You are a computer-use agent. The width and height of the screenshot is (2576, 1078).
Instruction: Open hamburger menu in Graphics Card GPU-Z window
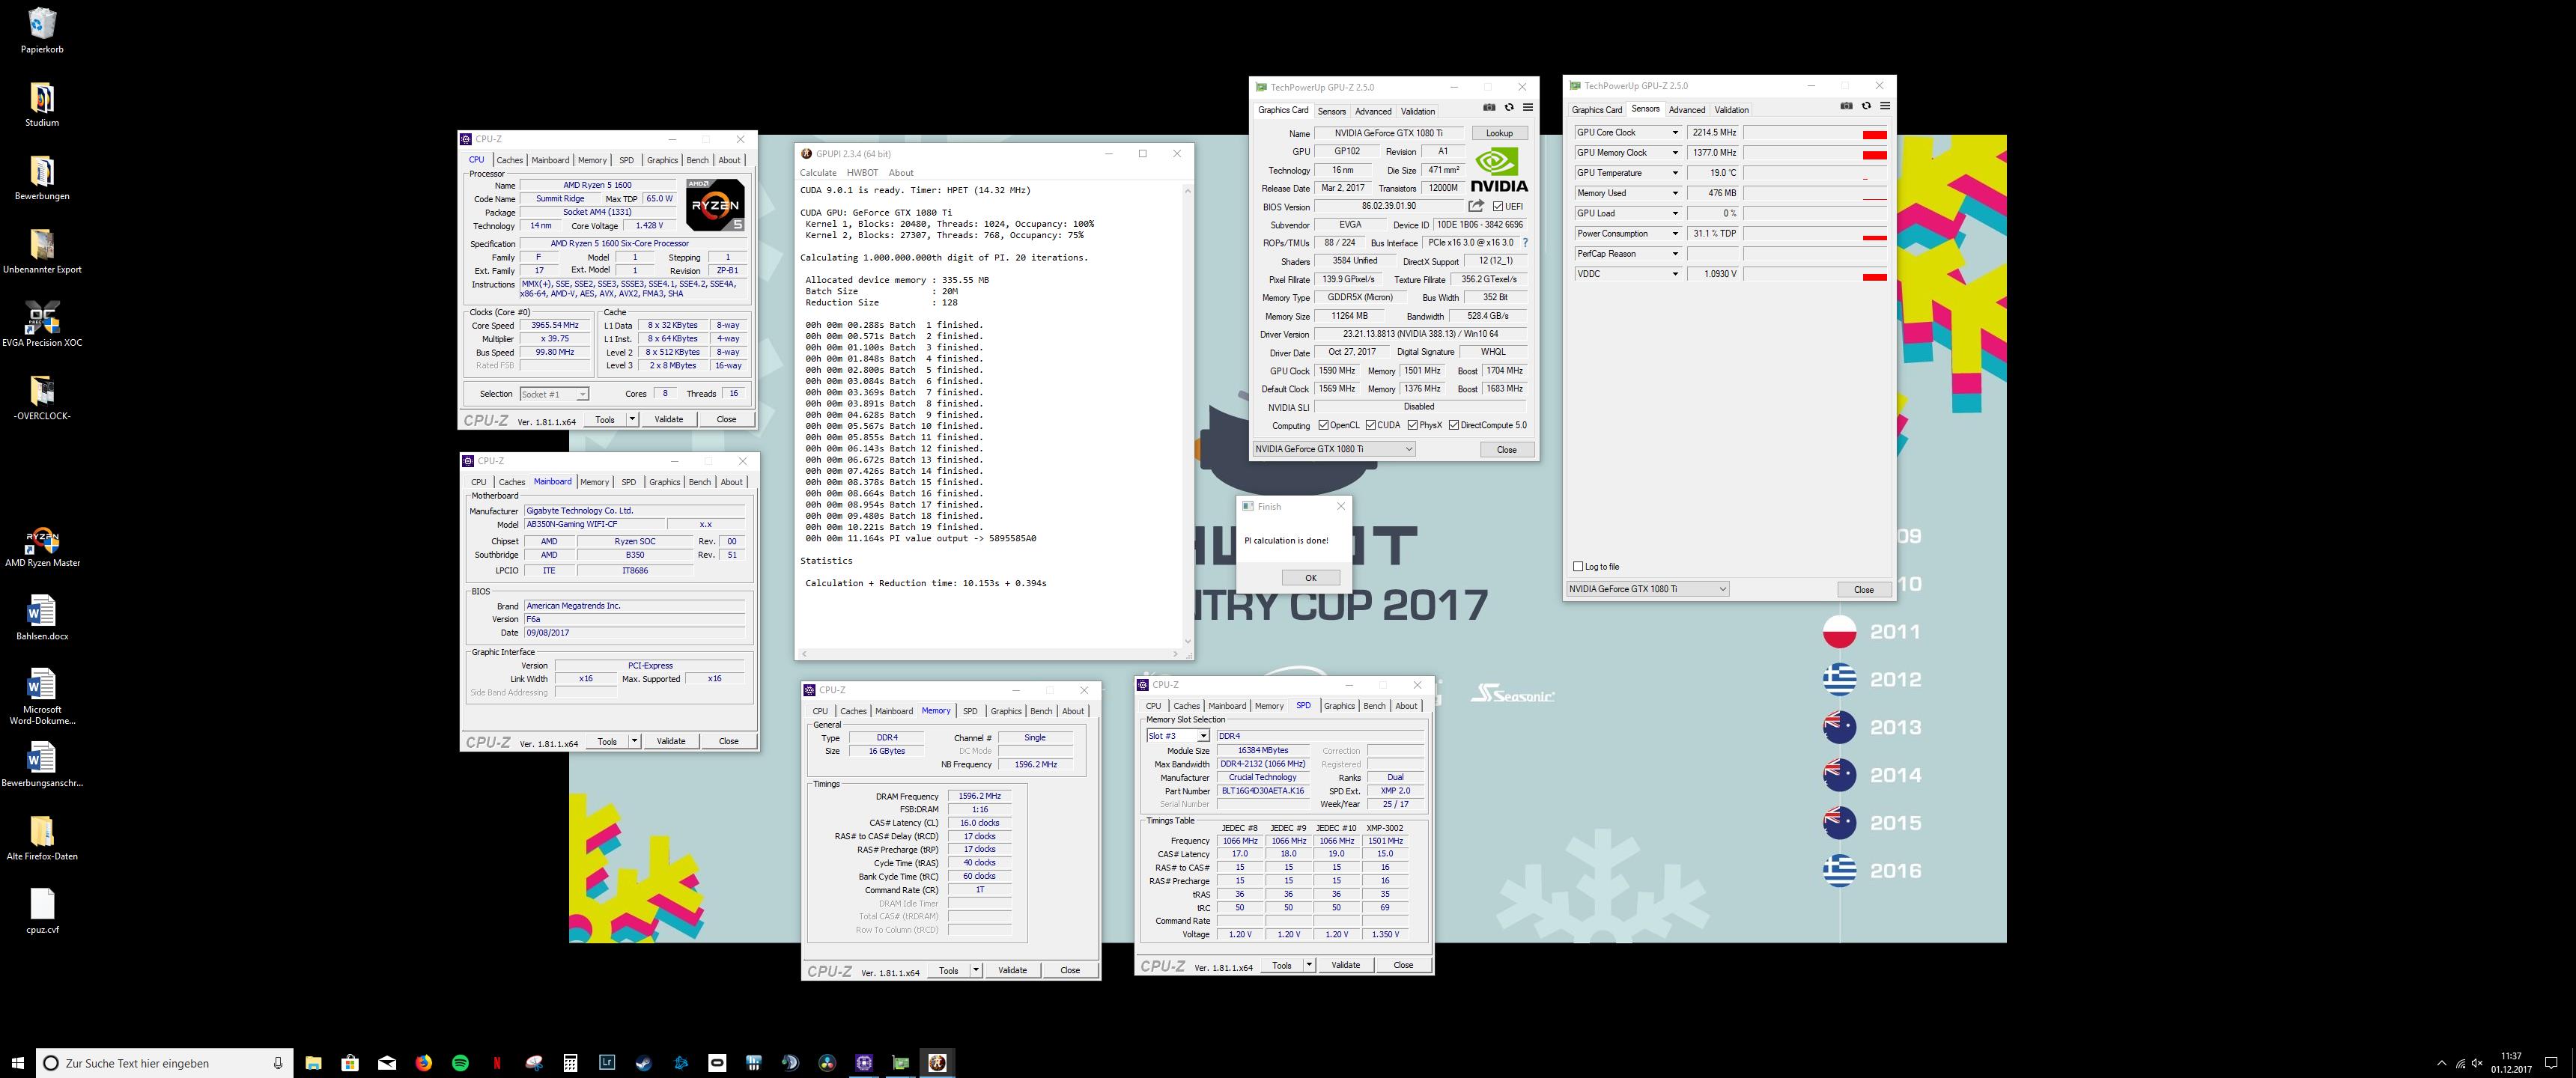click(1528, 107)
